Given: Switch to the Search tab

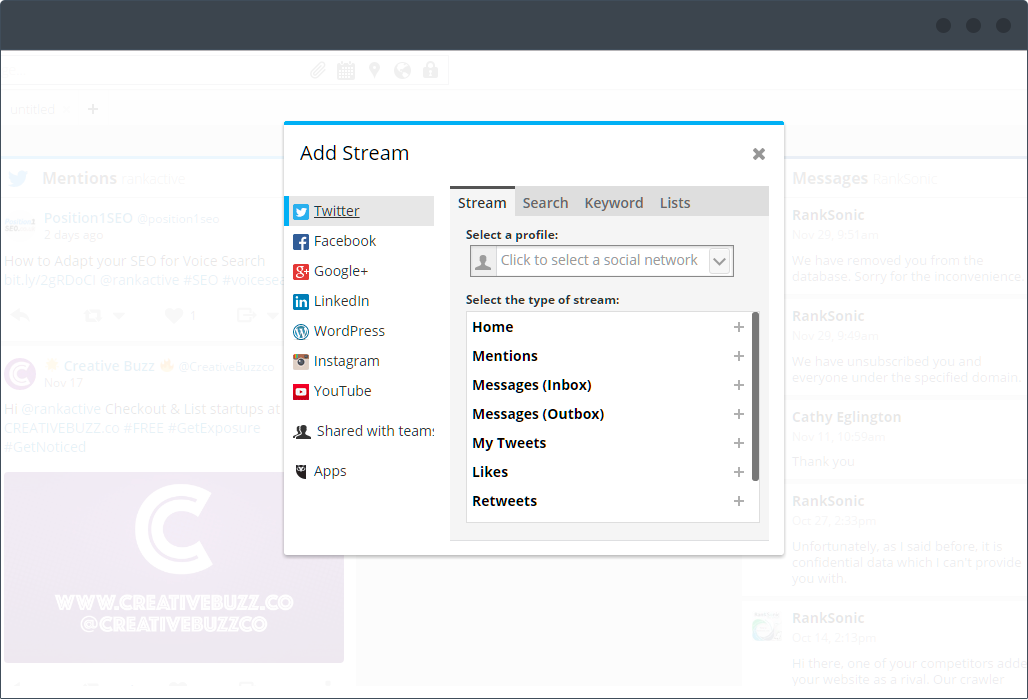Looking at the screenshot, I should (x=545, y=203).
